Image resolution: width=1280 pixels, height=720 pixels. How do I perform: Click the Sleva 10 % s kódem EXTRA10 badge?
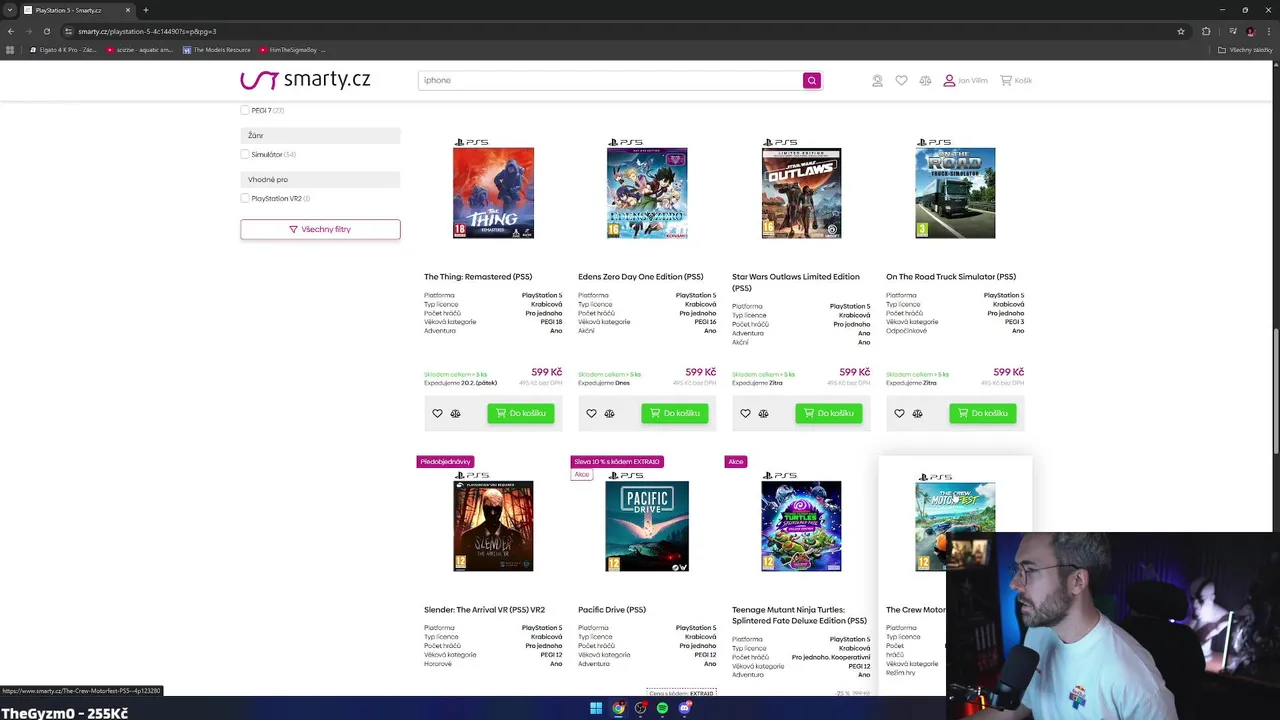(617, 462)
